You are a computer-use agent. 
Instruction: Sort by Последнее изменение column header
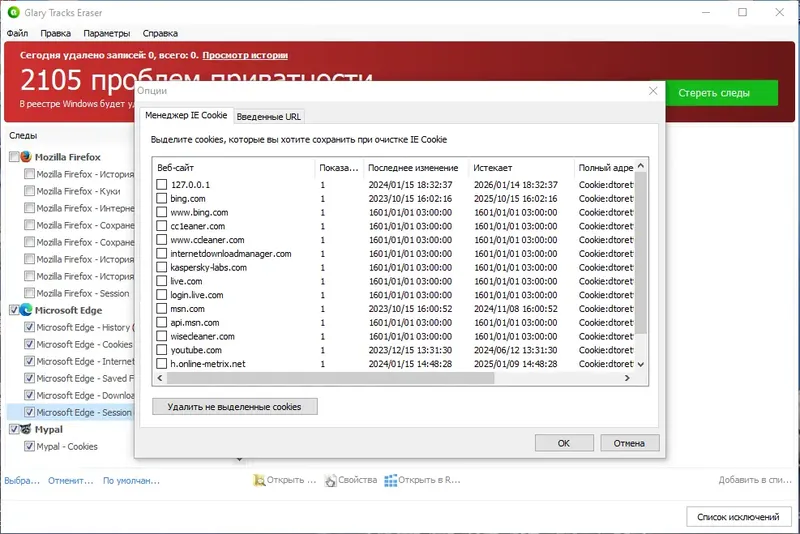[x=416, y=167]
